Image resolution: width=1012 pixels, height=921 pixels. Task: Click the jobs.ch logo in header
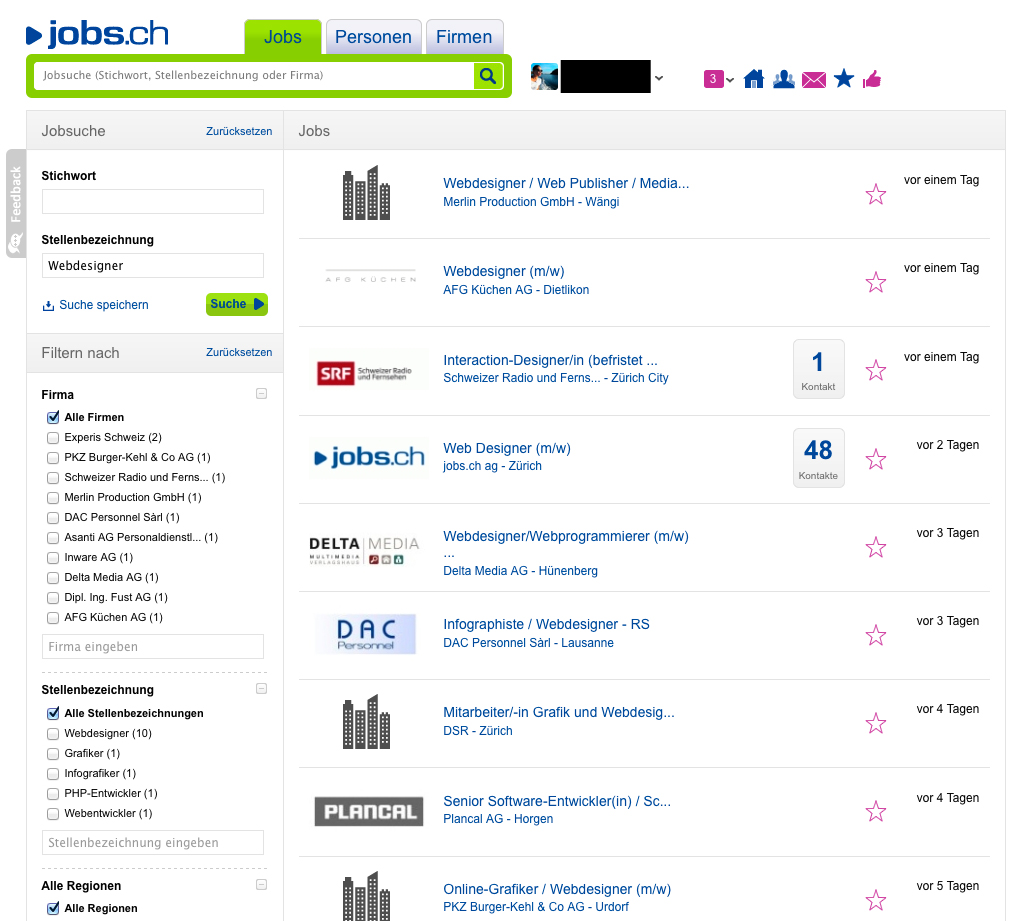coord(97,34)
